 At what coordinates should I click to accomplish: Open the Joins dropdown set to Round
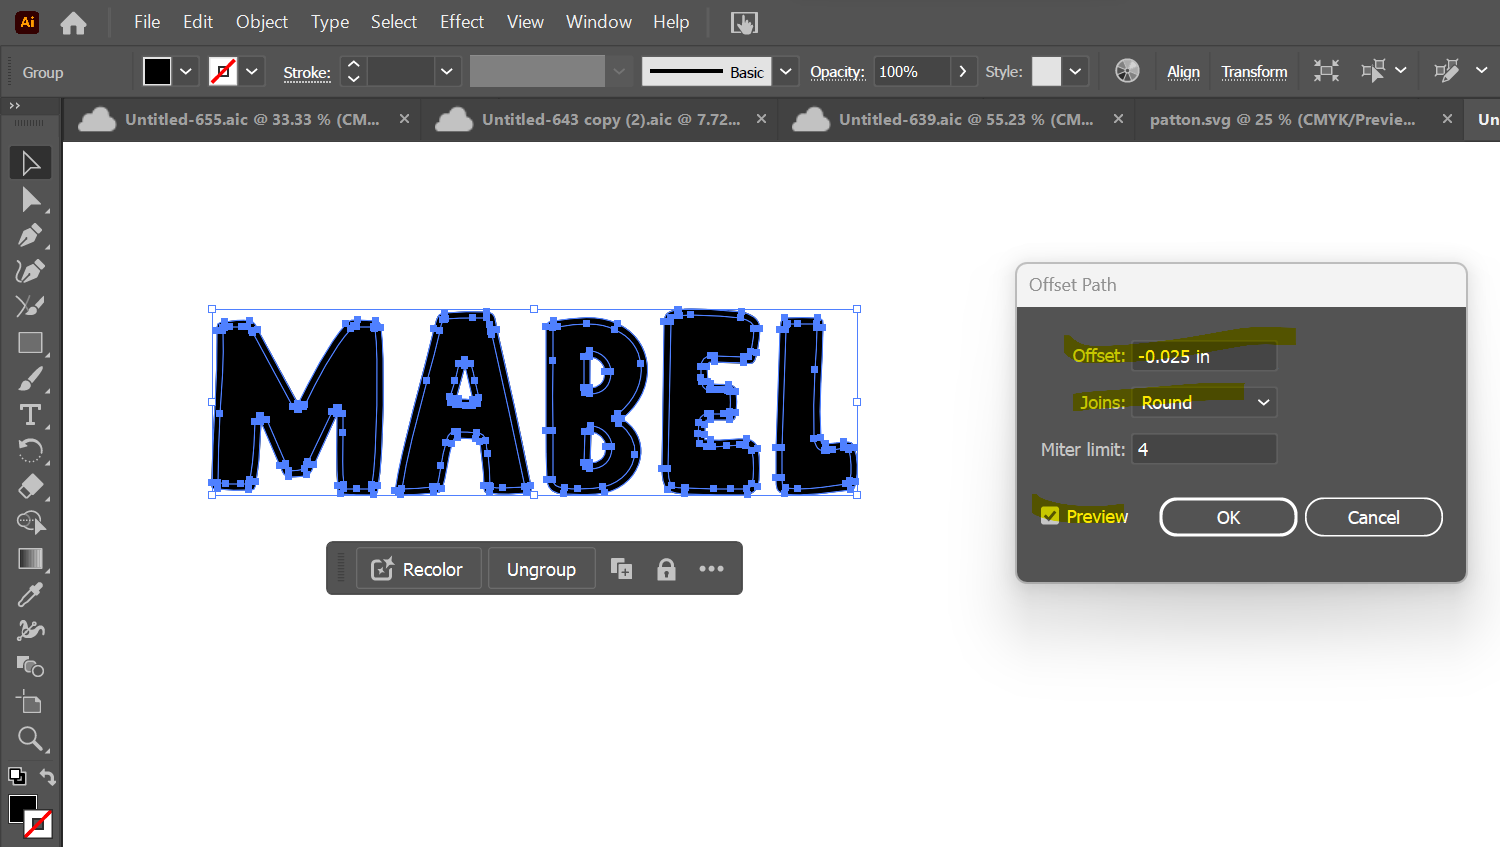(x=1204, y=402)
